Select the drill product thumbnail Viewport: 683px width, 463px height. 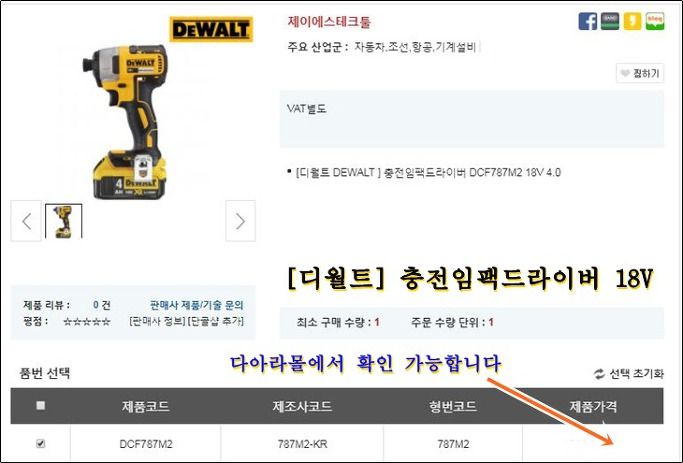(64, 221)
